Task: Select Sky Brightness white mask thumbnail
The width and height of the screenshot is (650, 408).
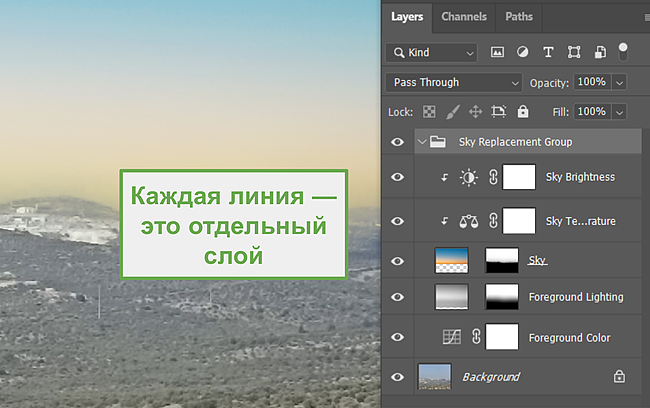Action: pyautogui.click(x=519, y=177)
